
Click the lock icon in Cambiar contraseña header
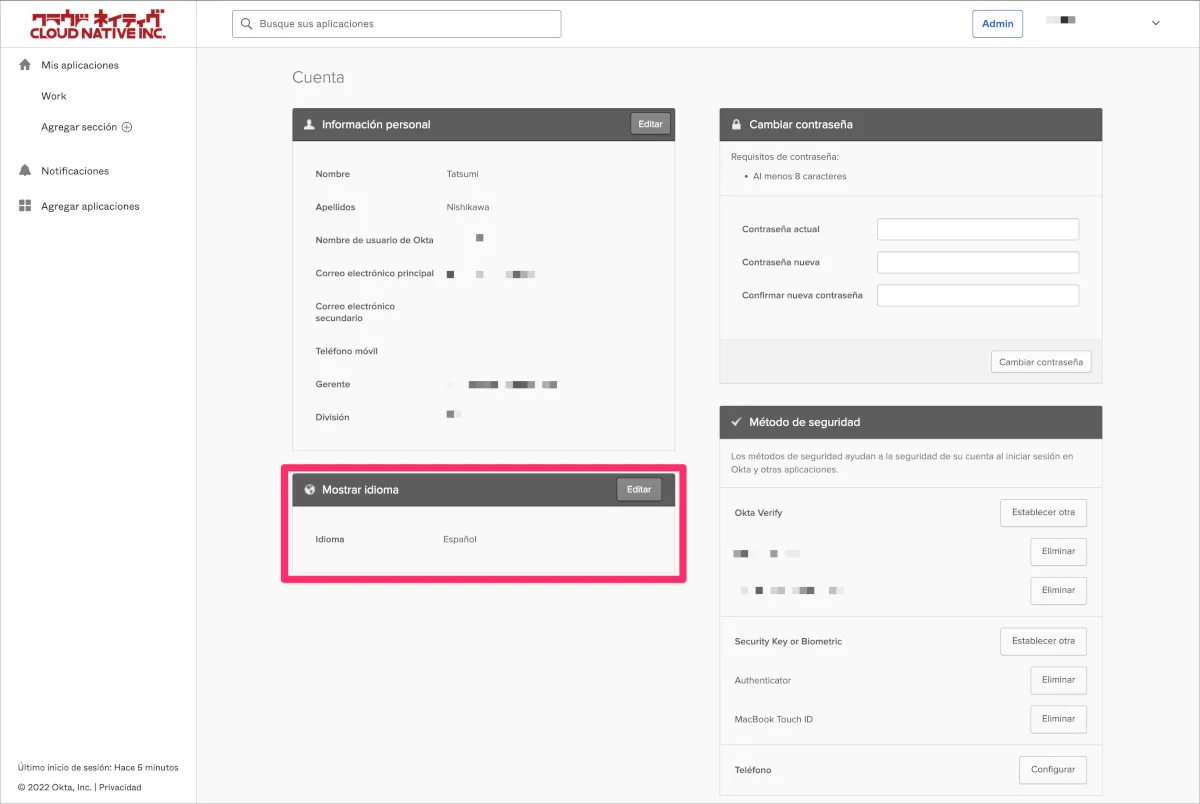735,125
